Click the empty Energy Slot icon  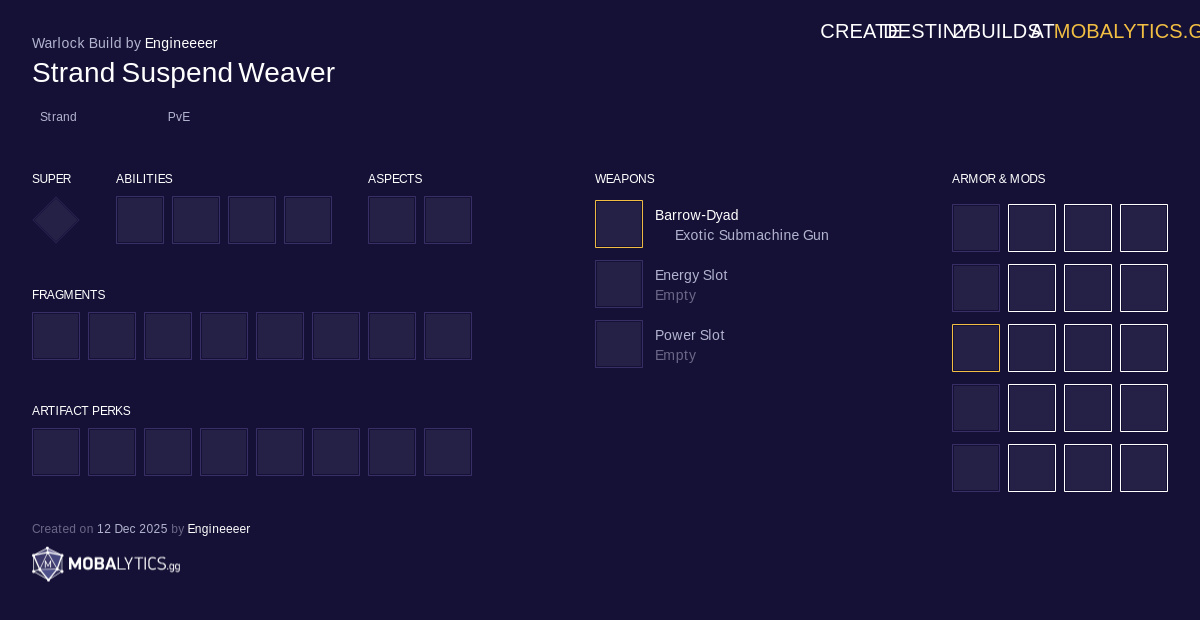click(x=619, y=284)
